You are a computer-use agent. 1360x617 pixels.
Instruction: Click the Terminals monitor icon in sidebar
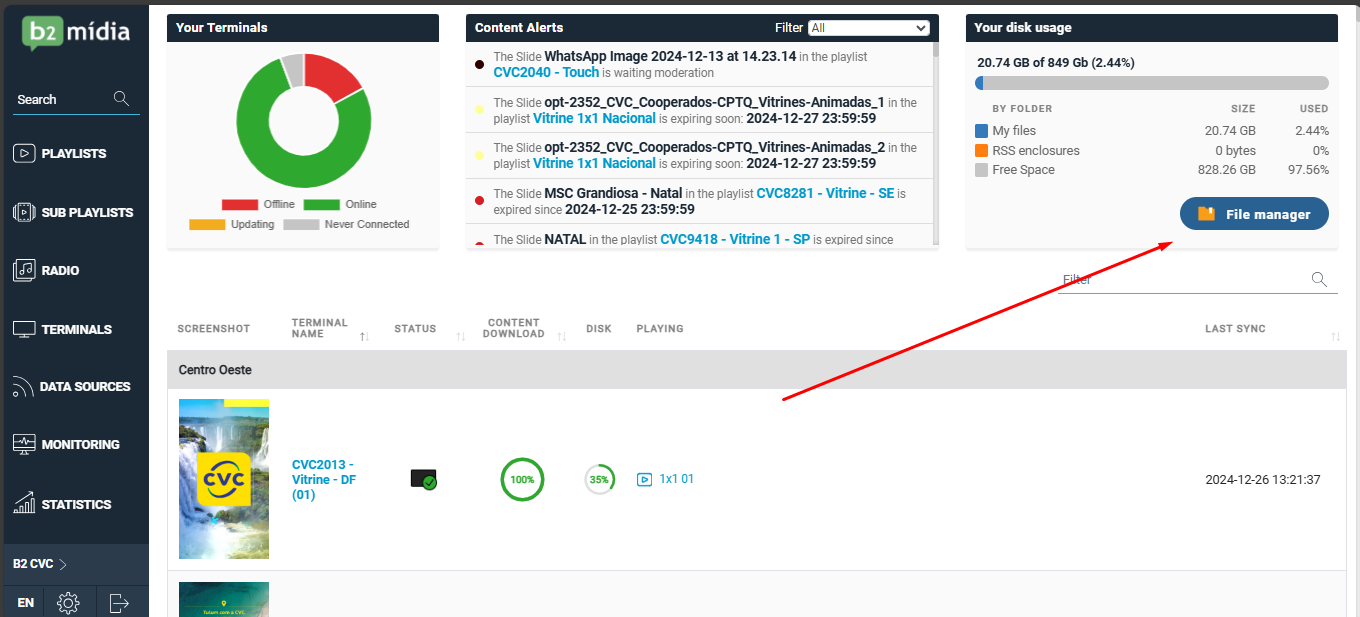pos(24,329)
